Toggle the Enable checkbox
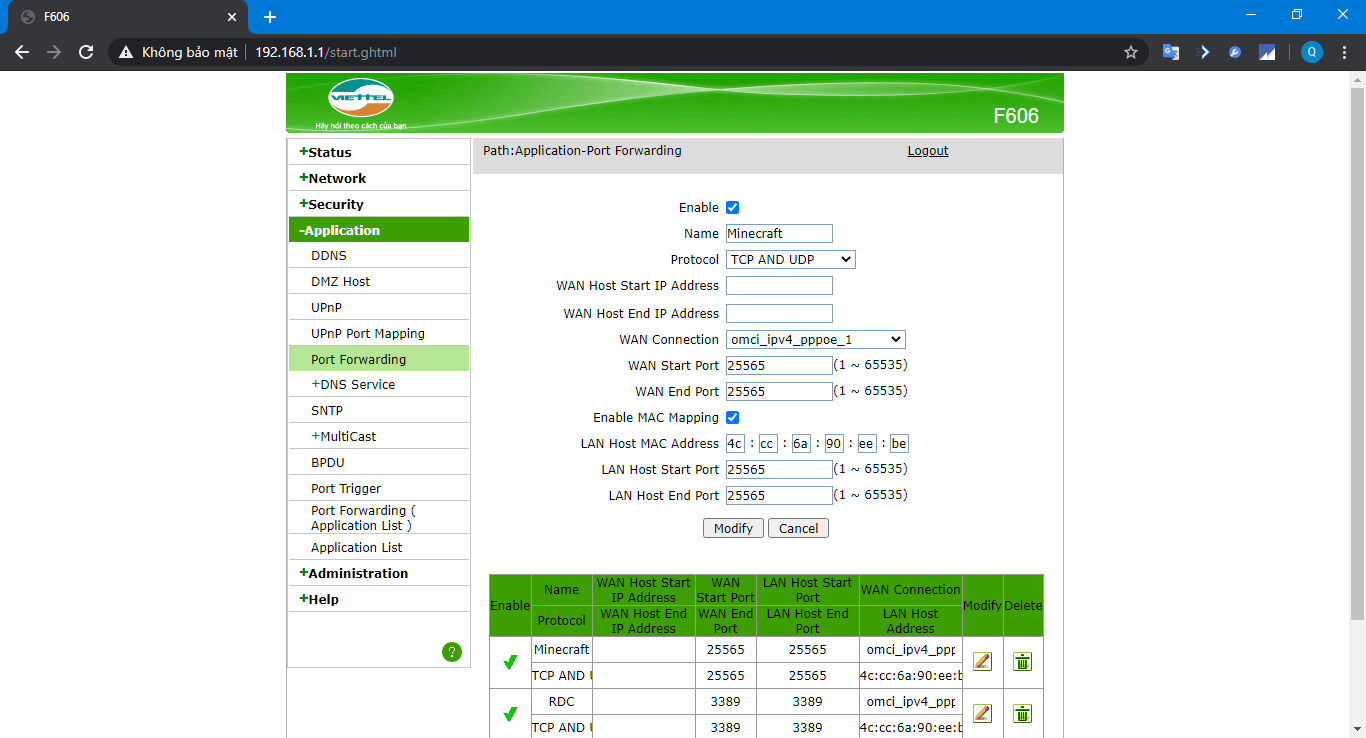This screenshot has height=738, width=1366. [x=732, y=208]
